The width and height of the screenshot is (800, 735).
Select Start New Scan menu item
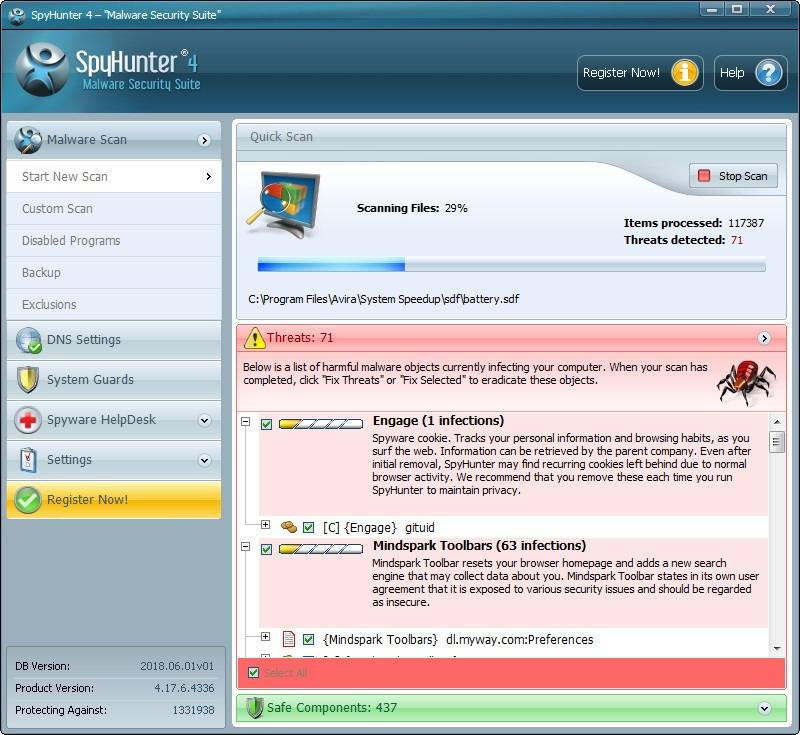pos(114,176)
